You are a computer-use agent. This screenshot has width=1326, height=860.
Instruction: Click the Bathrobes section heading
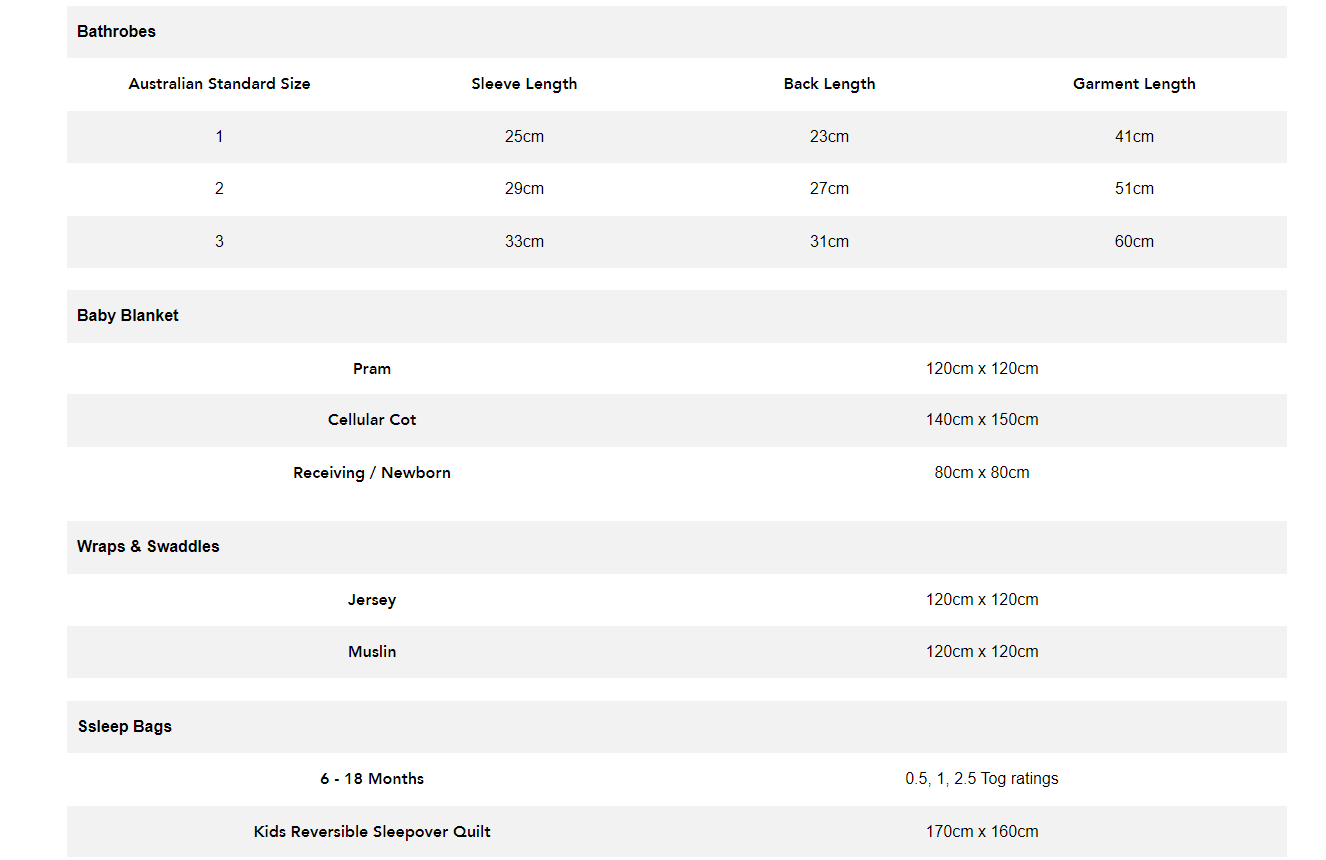(116, 32)
